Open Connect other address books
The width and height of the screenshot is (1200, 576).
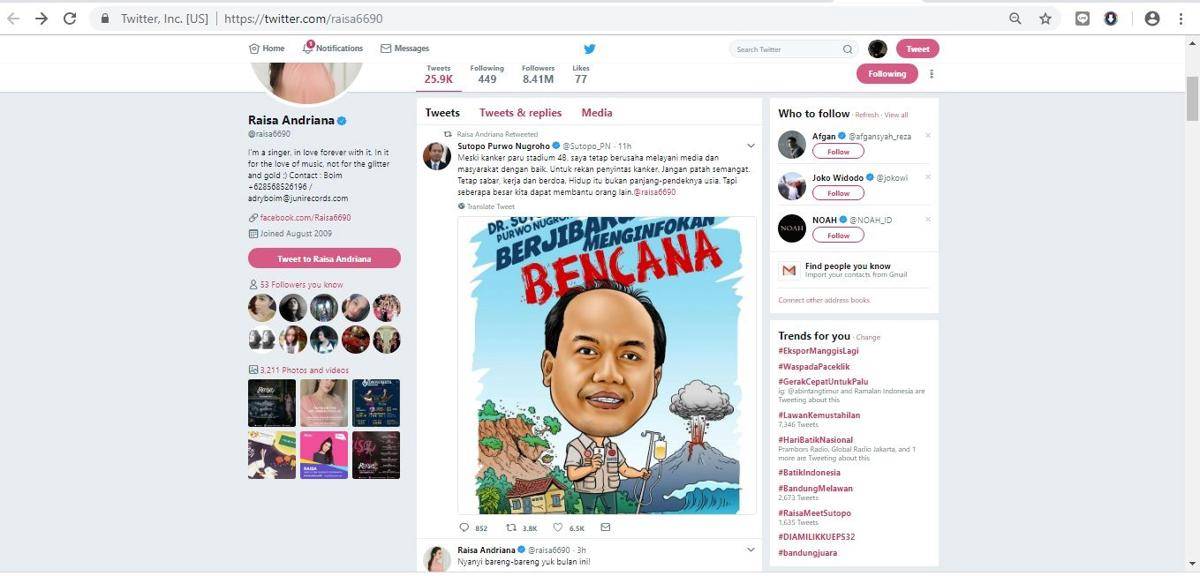point(824,300)
